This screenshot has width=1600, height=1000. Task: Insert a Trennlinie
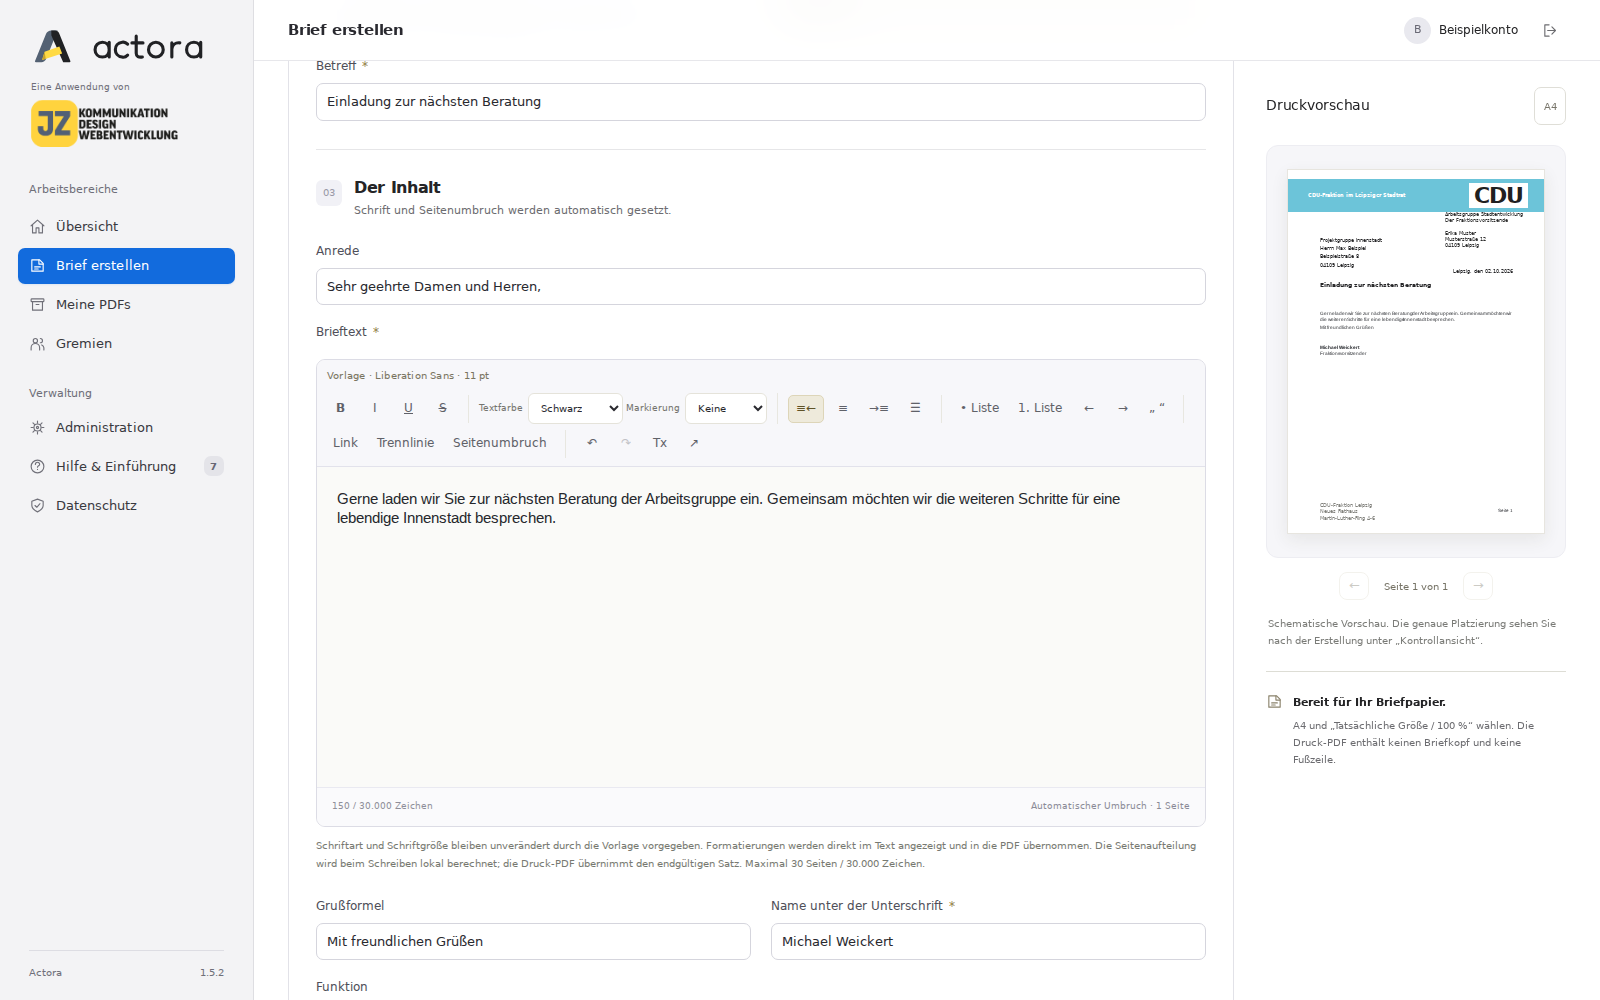tap(405, 443)
